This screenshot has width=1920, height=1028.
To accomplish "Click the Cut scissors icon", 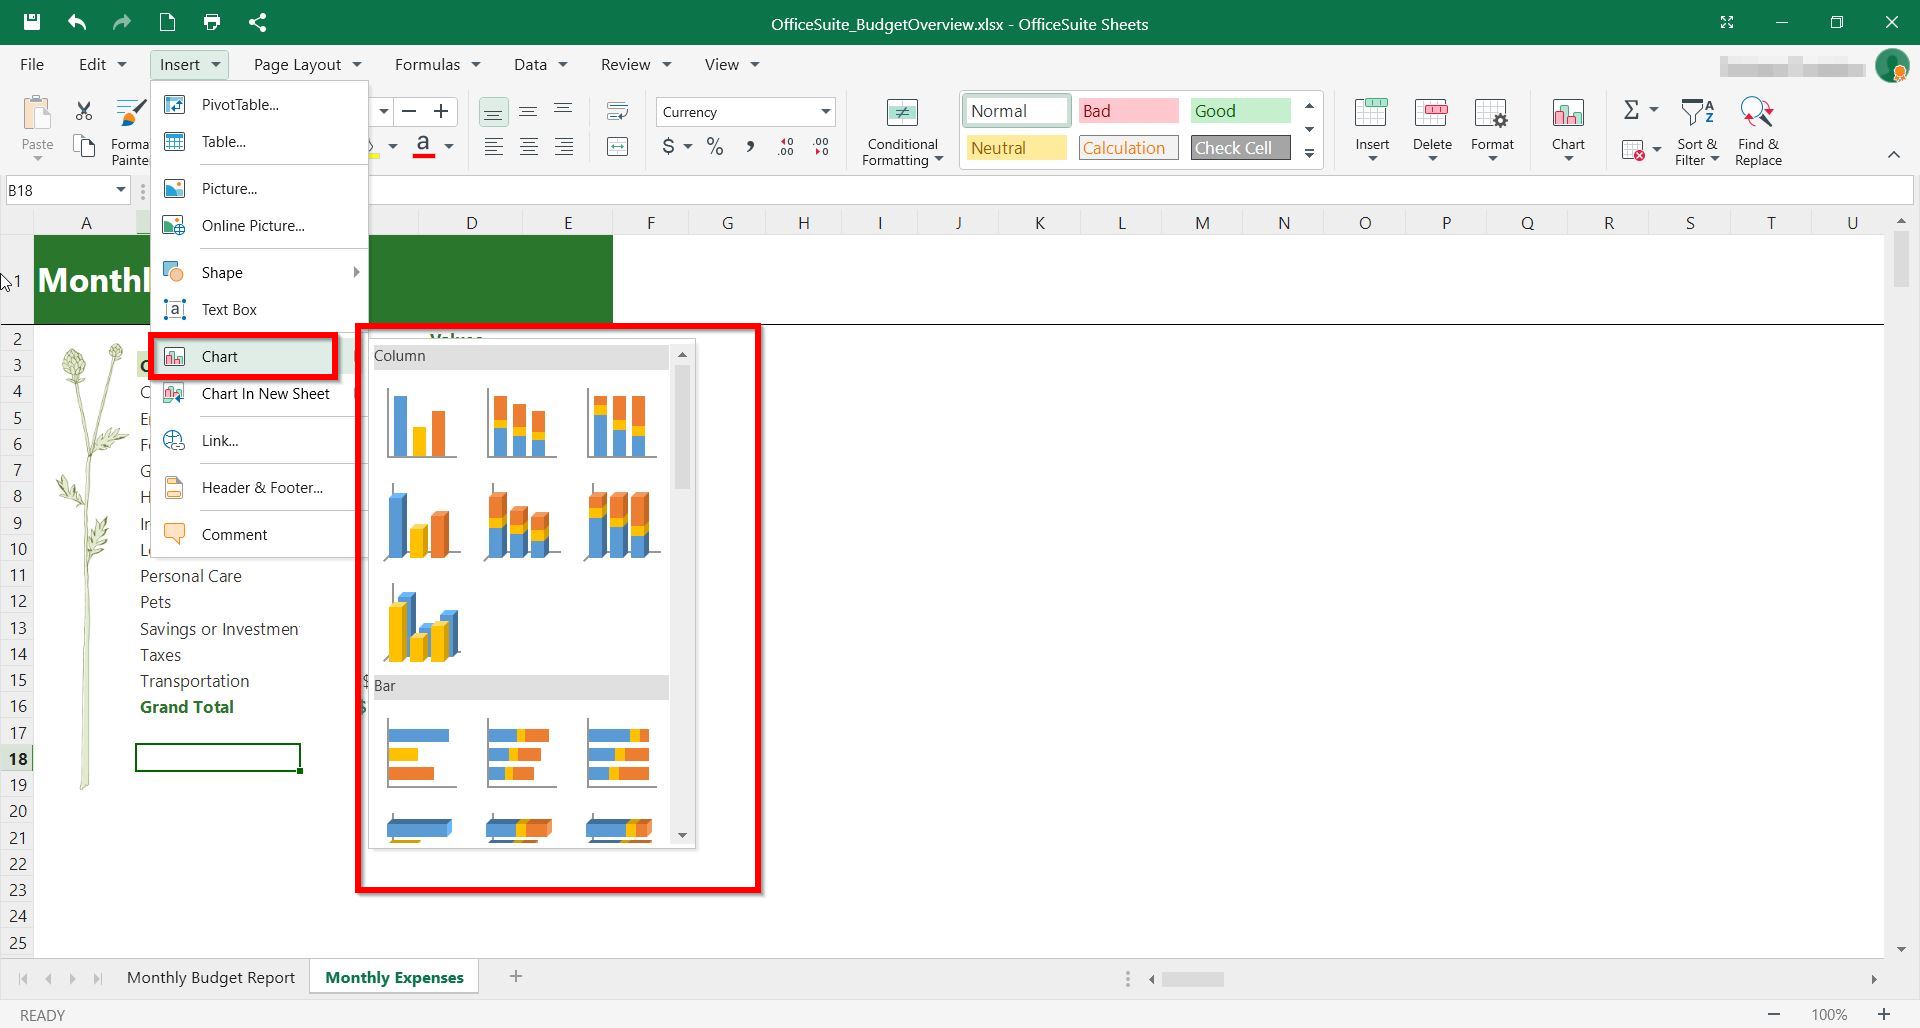I will coord(84,111).
